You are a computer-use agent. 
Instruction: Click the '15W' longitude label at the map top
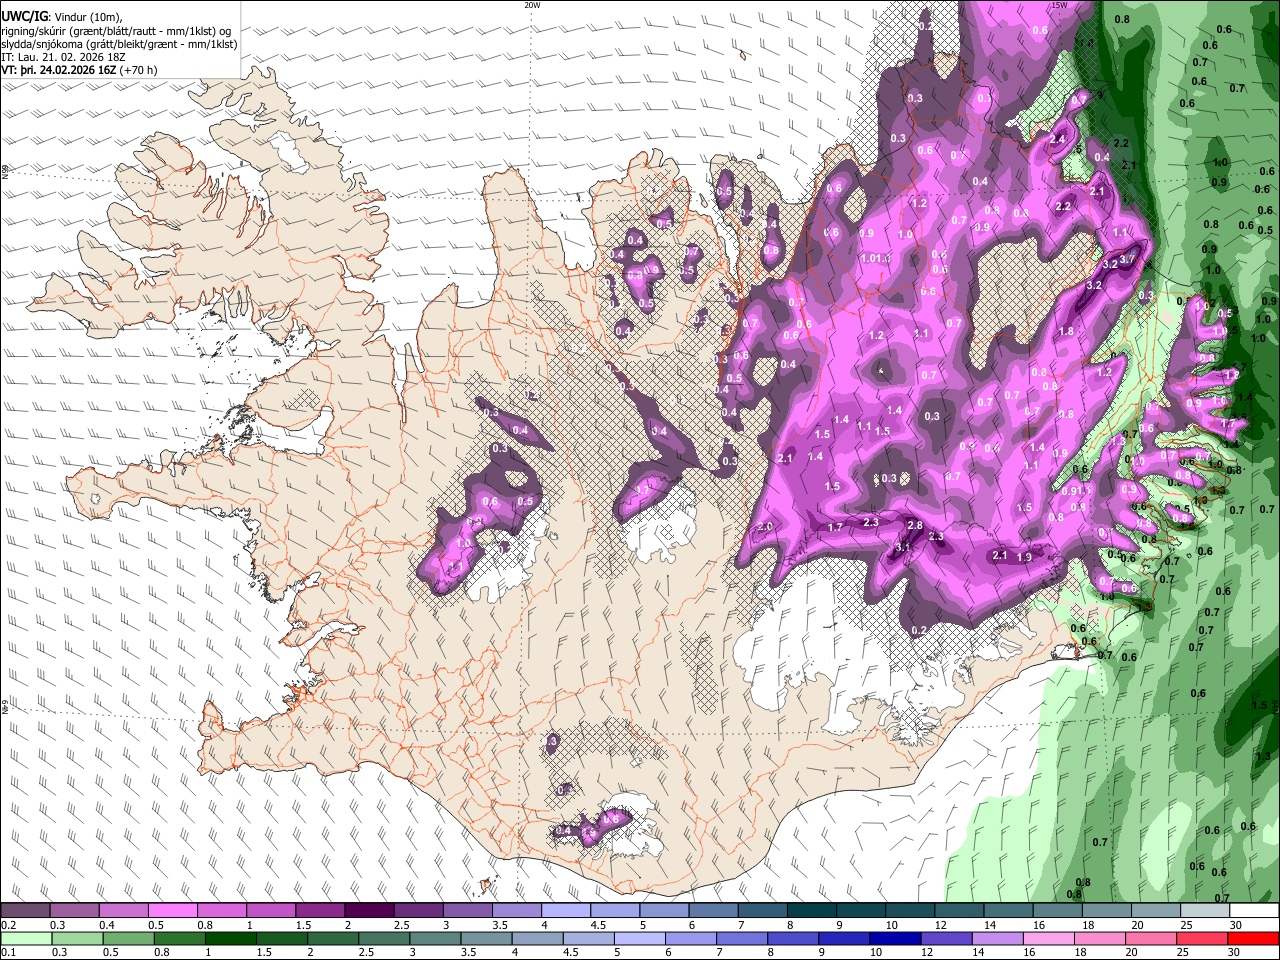coord(1059,5)
